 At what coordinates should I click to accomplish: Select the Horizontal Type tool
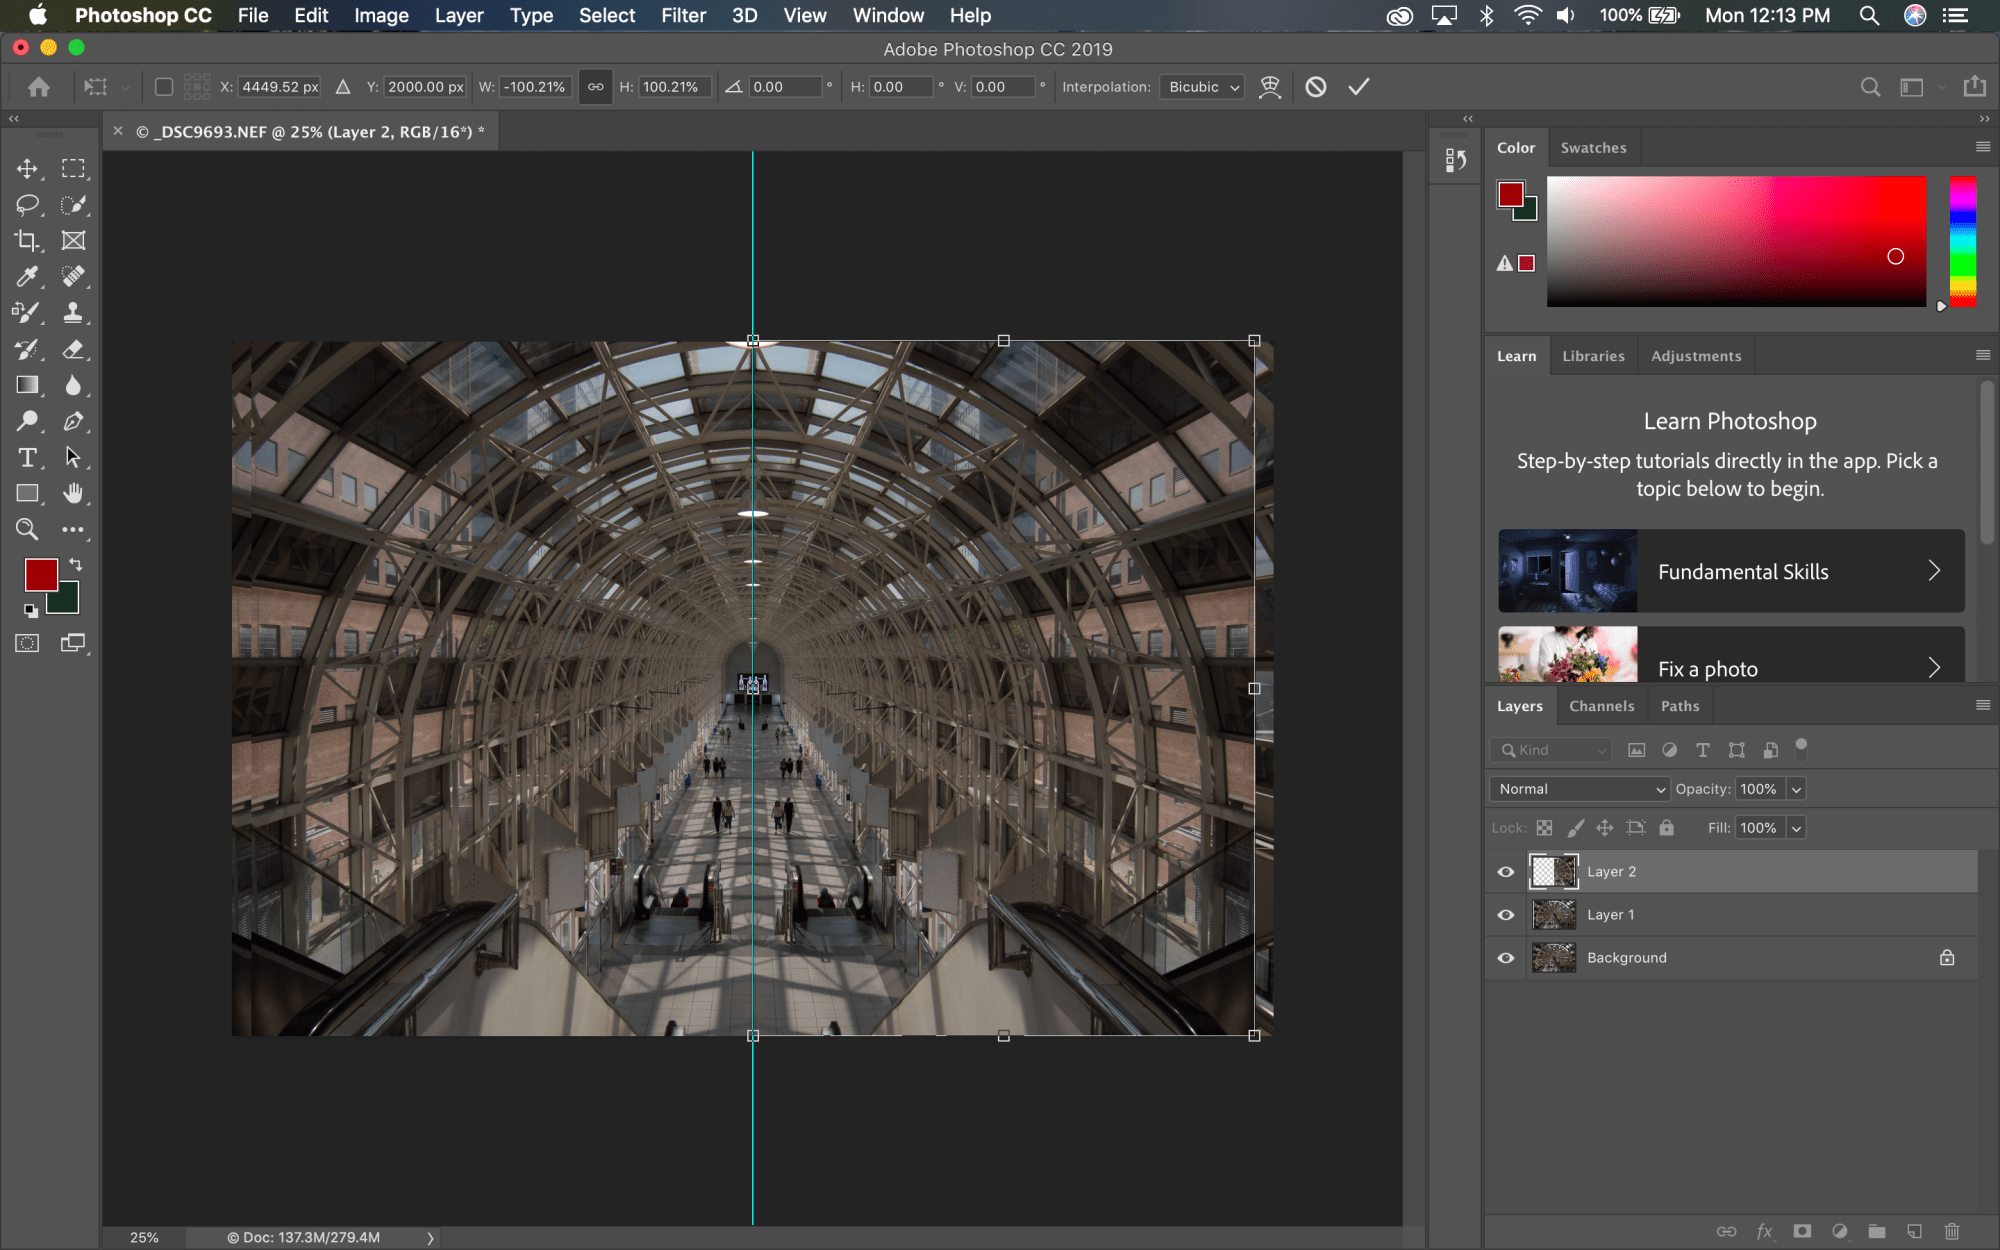click(27, 458)
